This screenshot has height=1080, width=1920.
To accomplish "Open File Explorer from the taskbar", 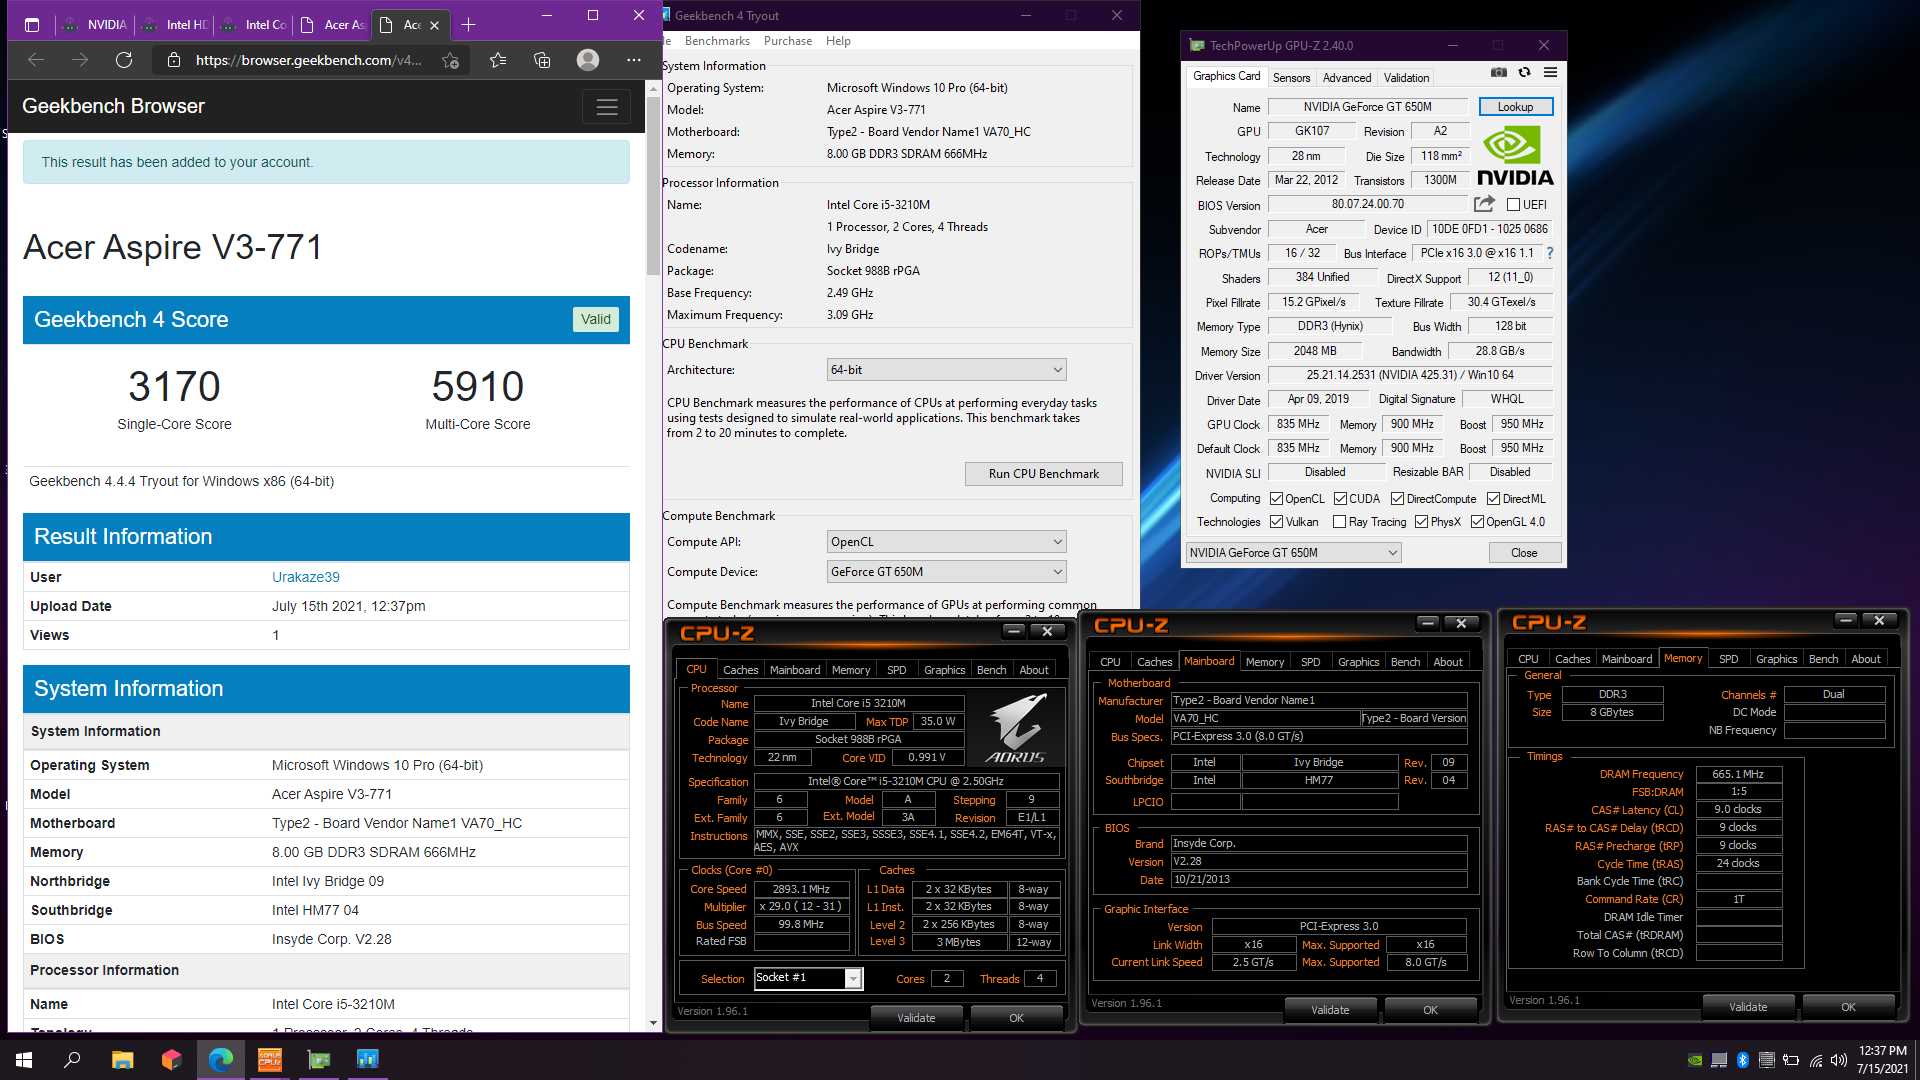I will pos(122,1059).
